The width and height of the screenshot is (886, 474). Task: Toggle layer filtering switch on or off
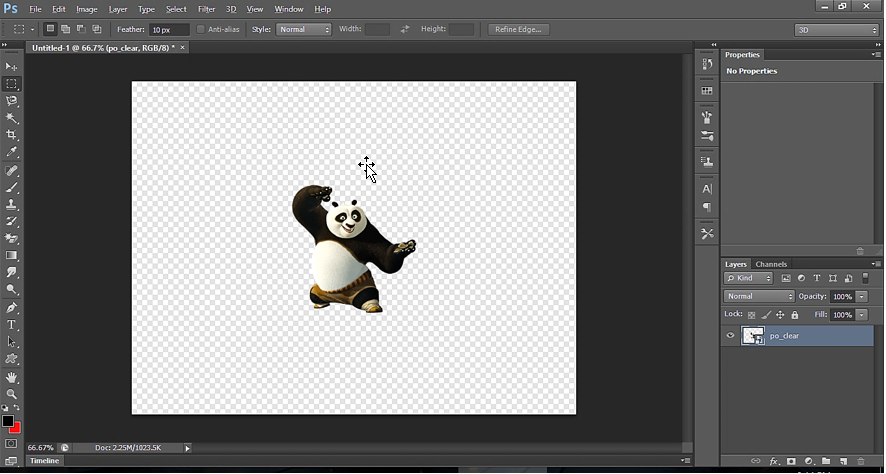[865, 277]
